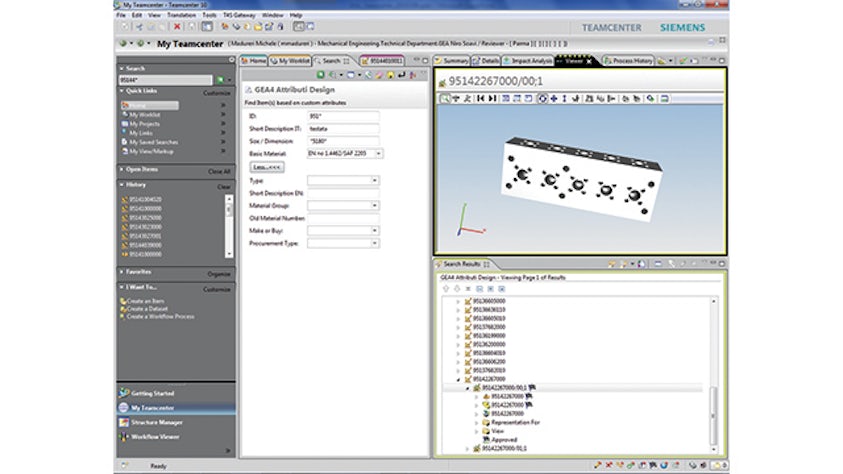Select the circular rotate tool in Viewer toolbar
The width and height of the screenshot is (843, 474).
pyautogui.click(x=542, y=98)
